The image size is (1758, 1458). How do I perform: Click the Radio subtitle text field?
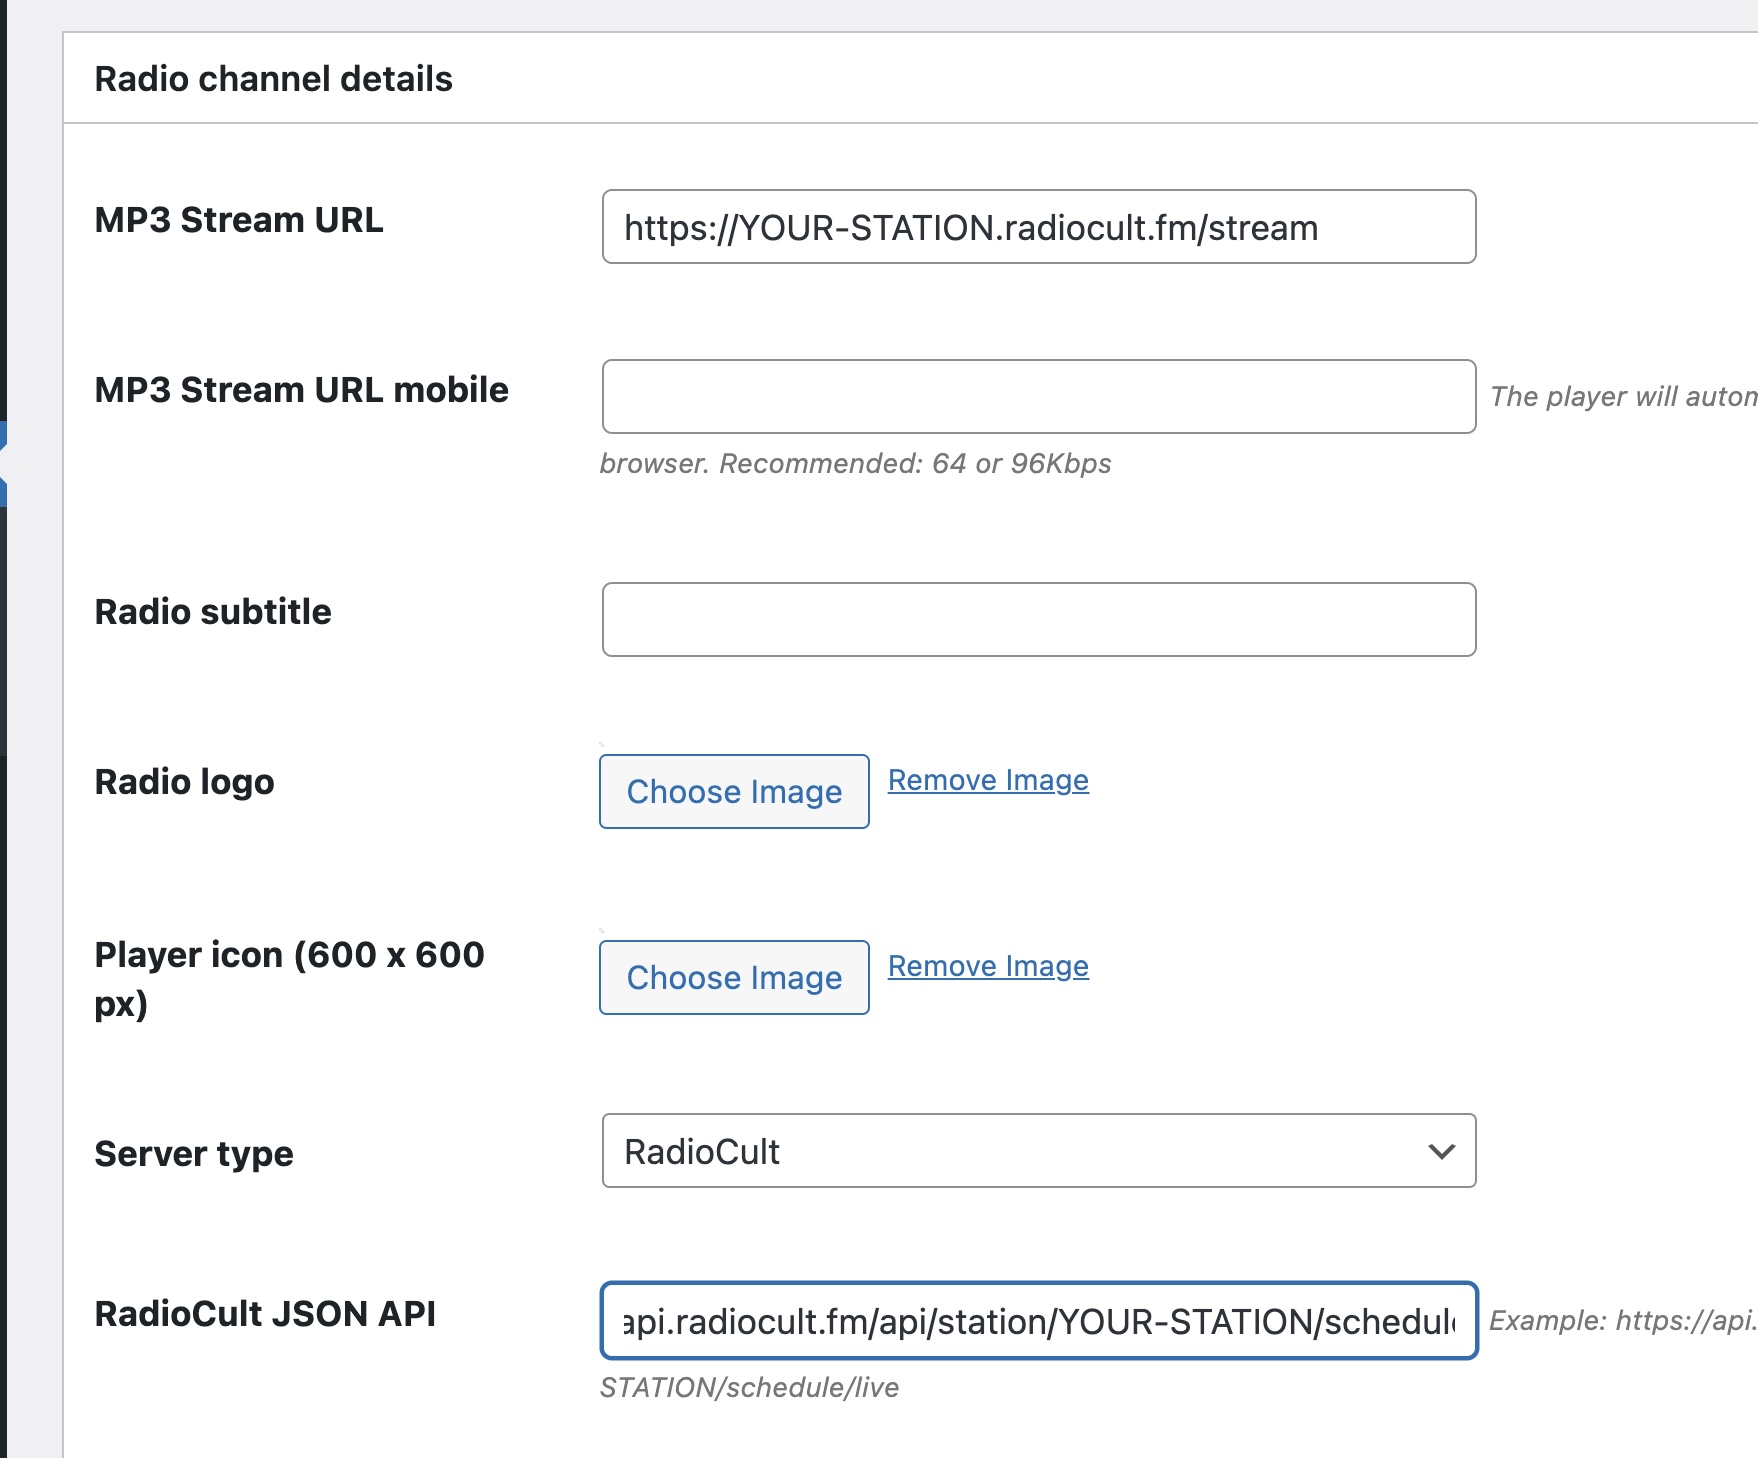pyautogui.click(x=1039, y=620)
